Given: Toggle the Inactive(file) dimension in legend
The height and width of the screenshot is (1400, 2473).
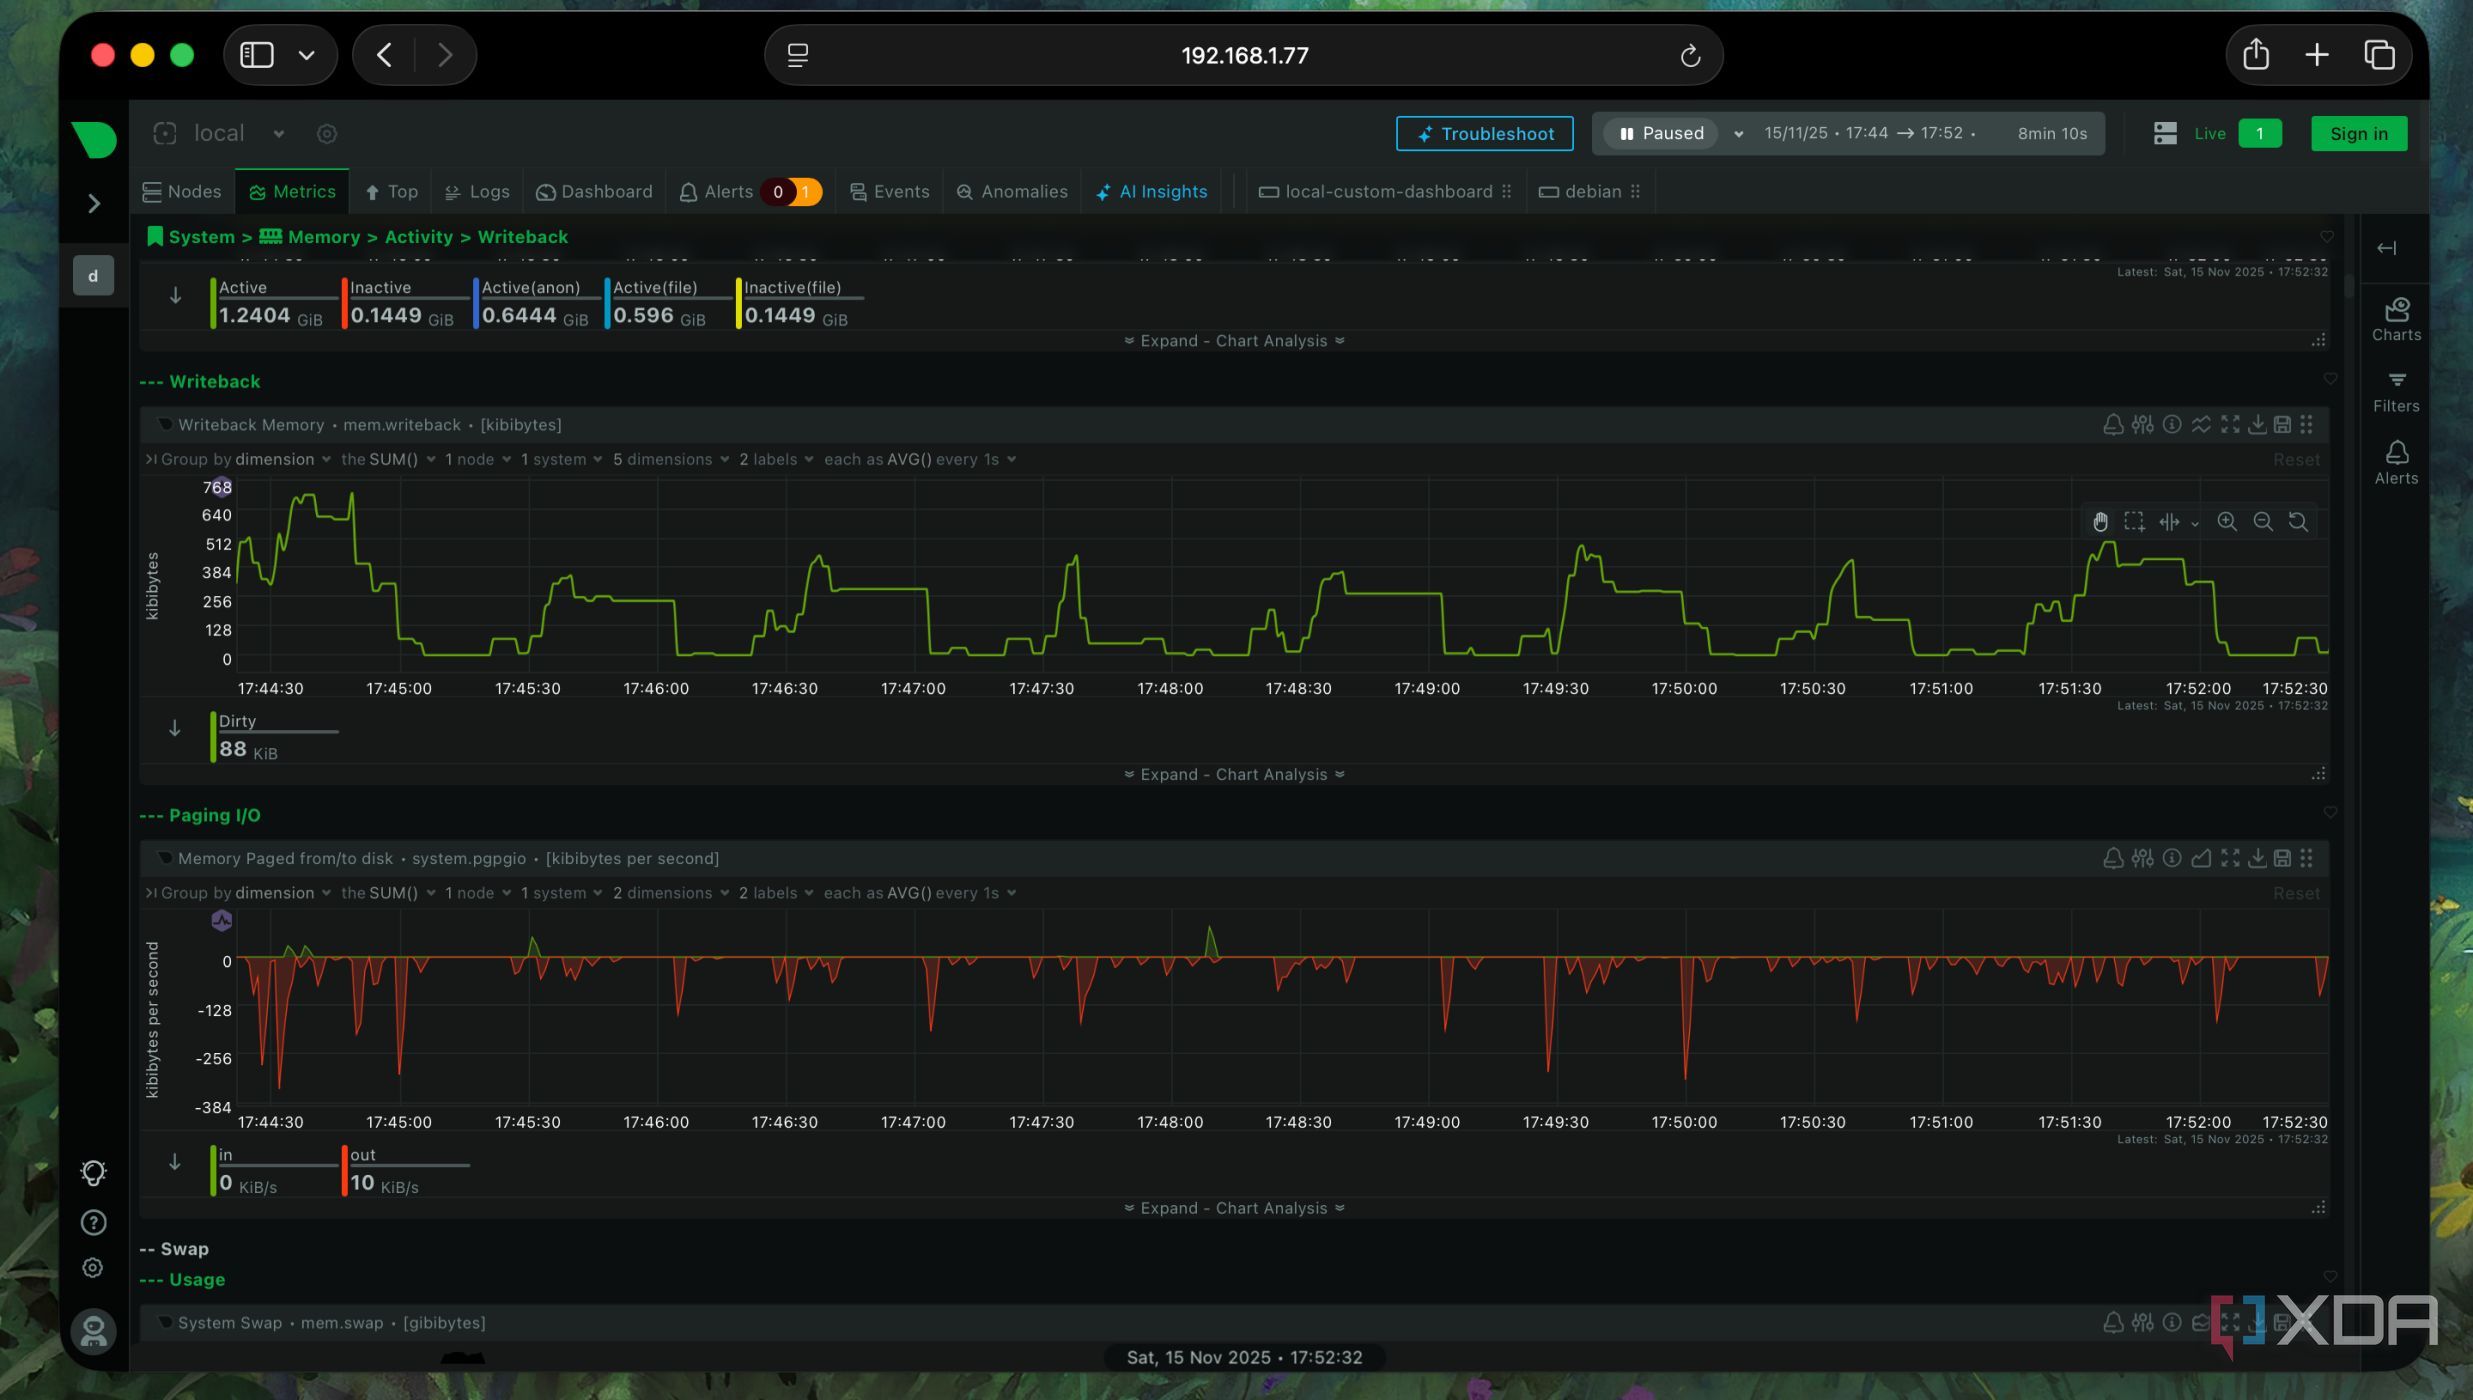Looking at the screenshot, I should (800, 302).
